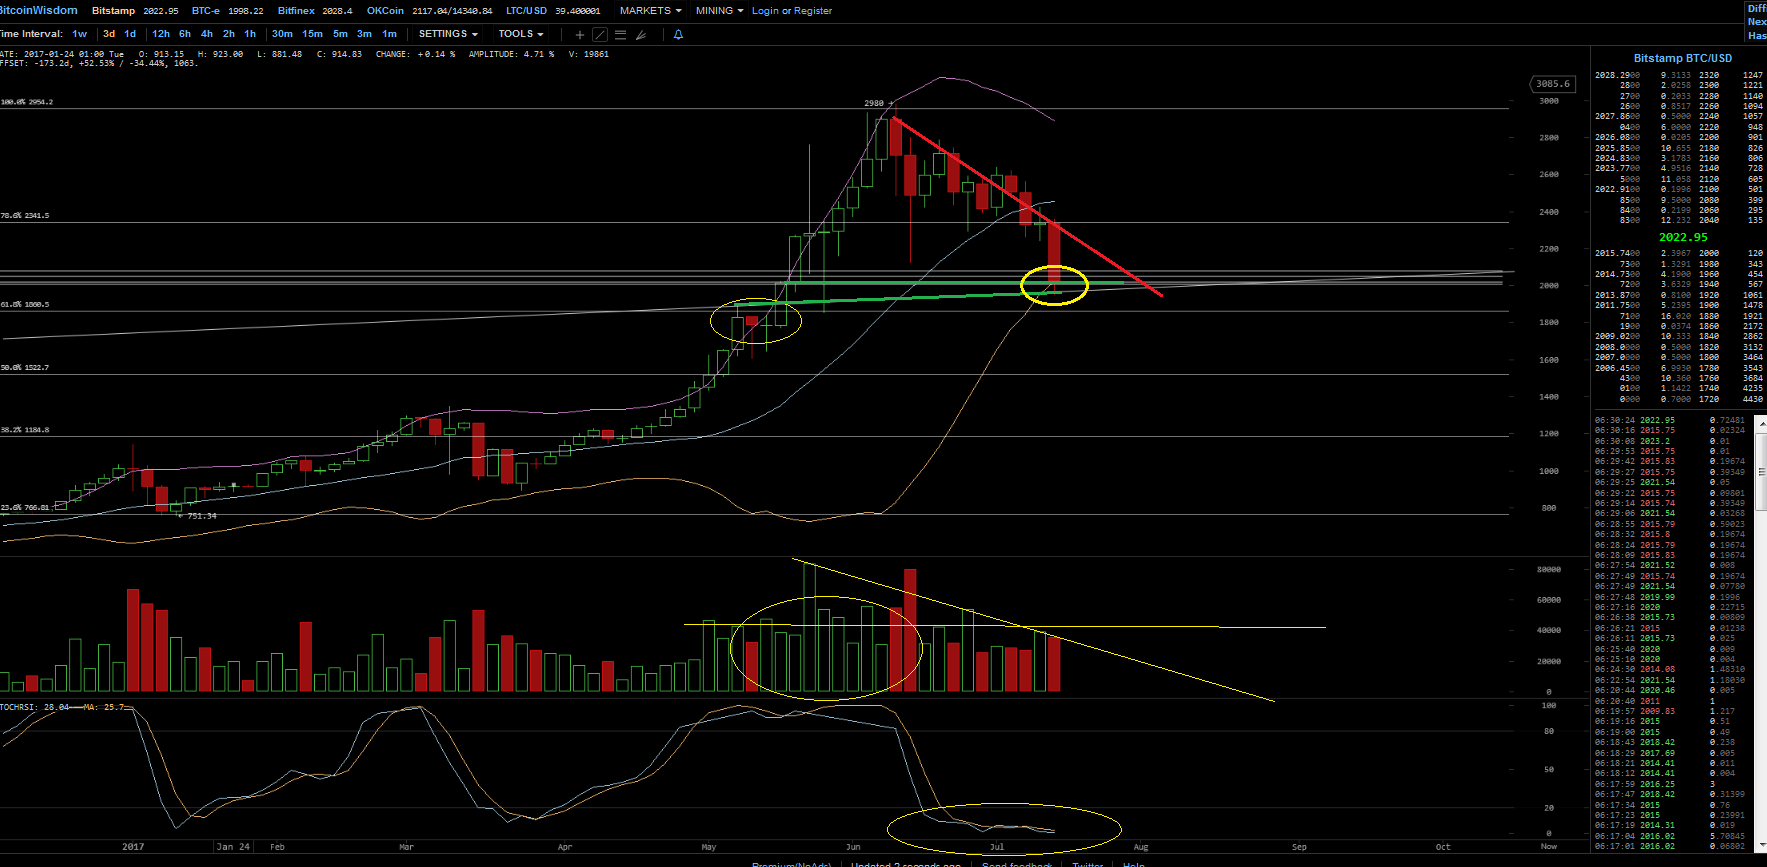This screenshot has width=1767, height=867.
Task: Open the OKCoin market link
Action: (385, 11)
